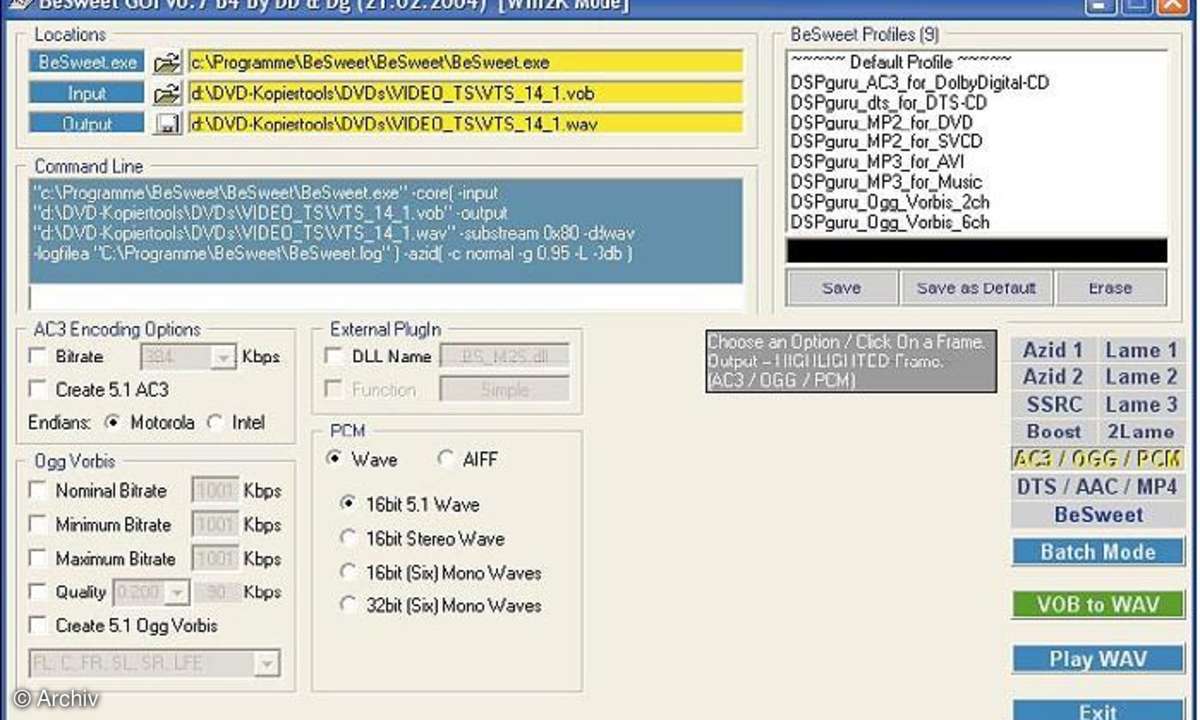Screen dimensions: 1200x720
Task: Enable the DLL Name checkbox
Action: click(x=333, y=356)
